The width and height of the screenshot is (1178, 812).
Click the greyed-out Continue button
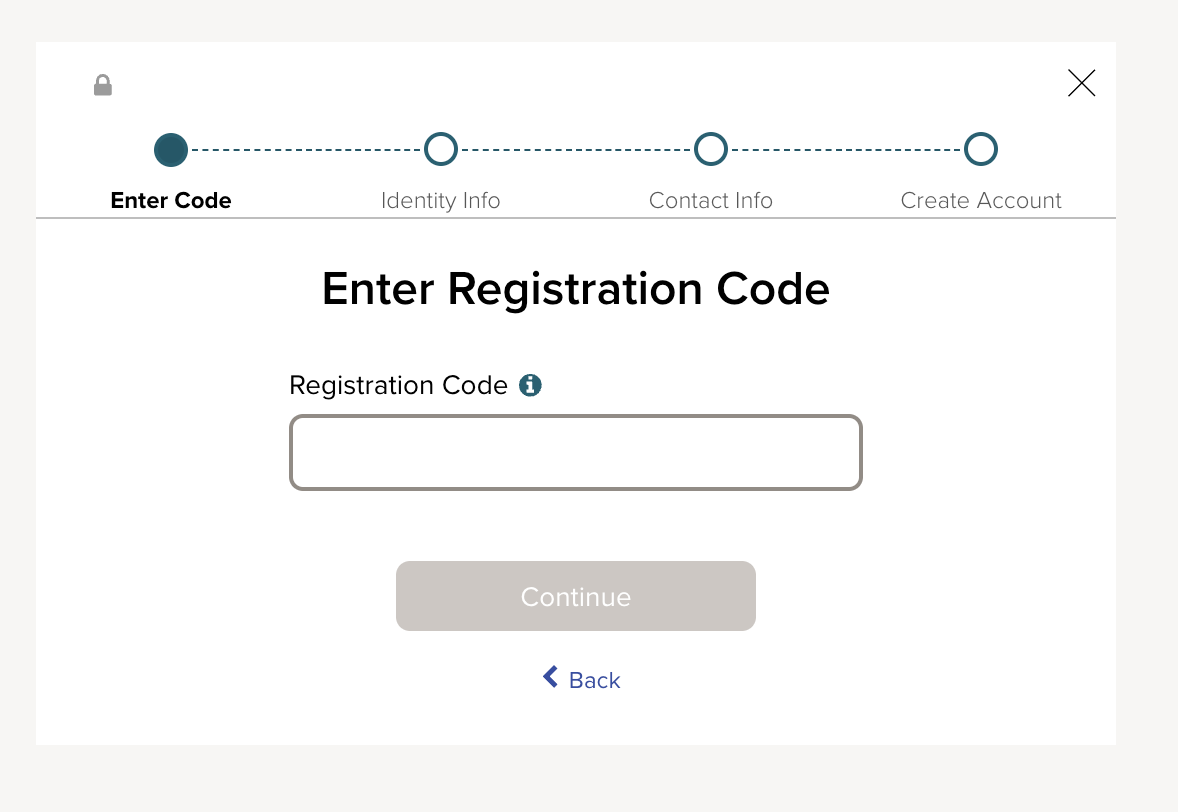575,596
